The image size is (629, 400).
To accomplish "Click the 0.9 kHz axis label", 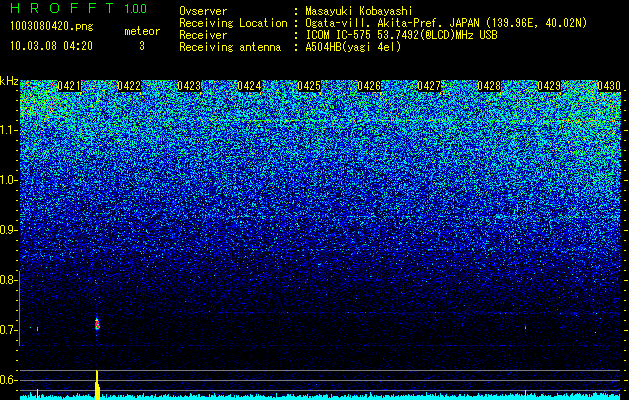I will pos(8,230).
